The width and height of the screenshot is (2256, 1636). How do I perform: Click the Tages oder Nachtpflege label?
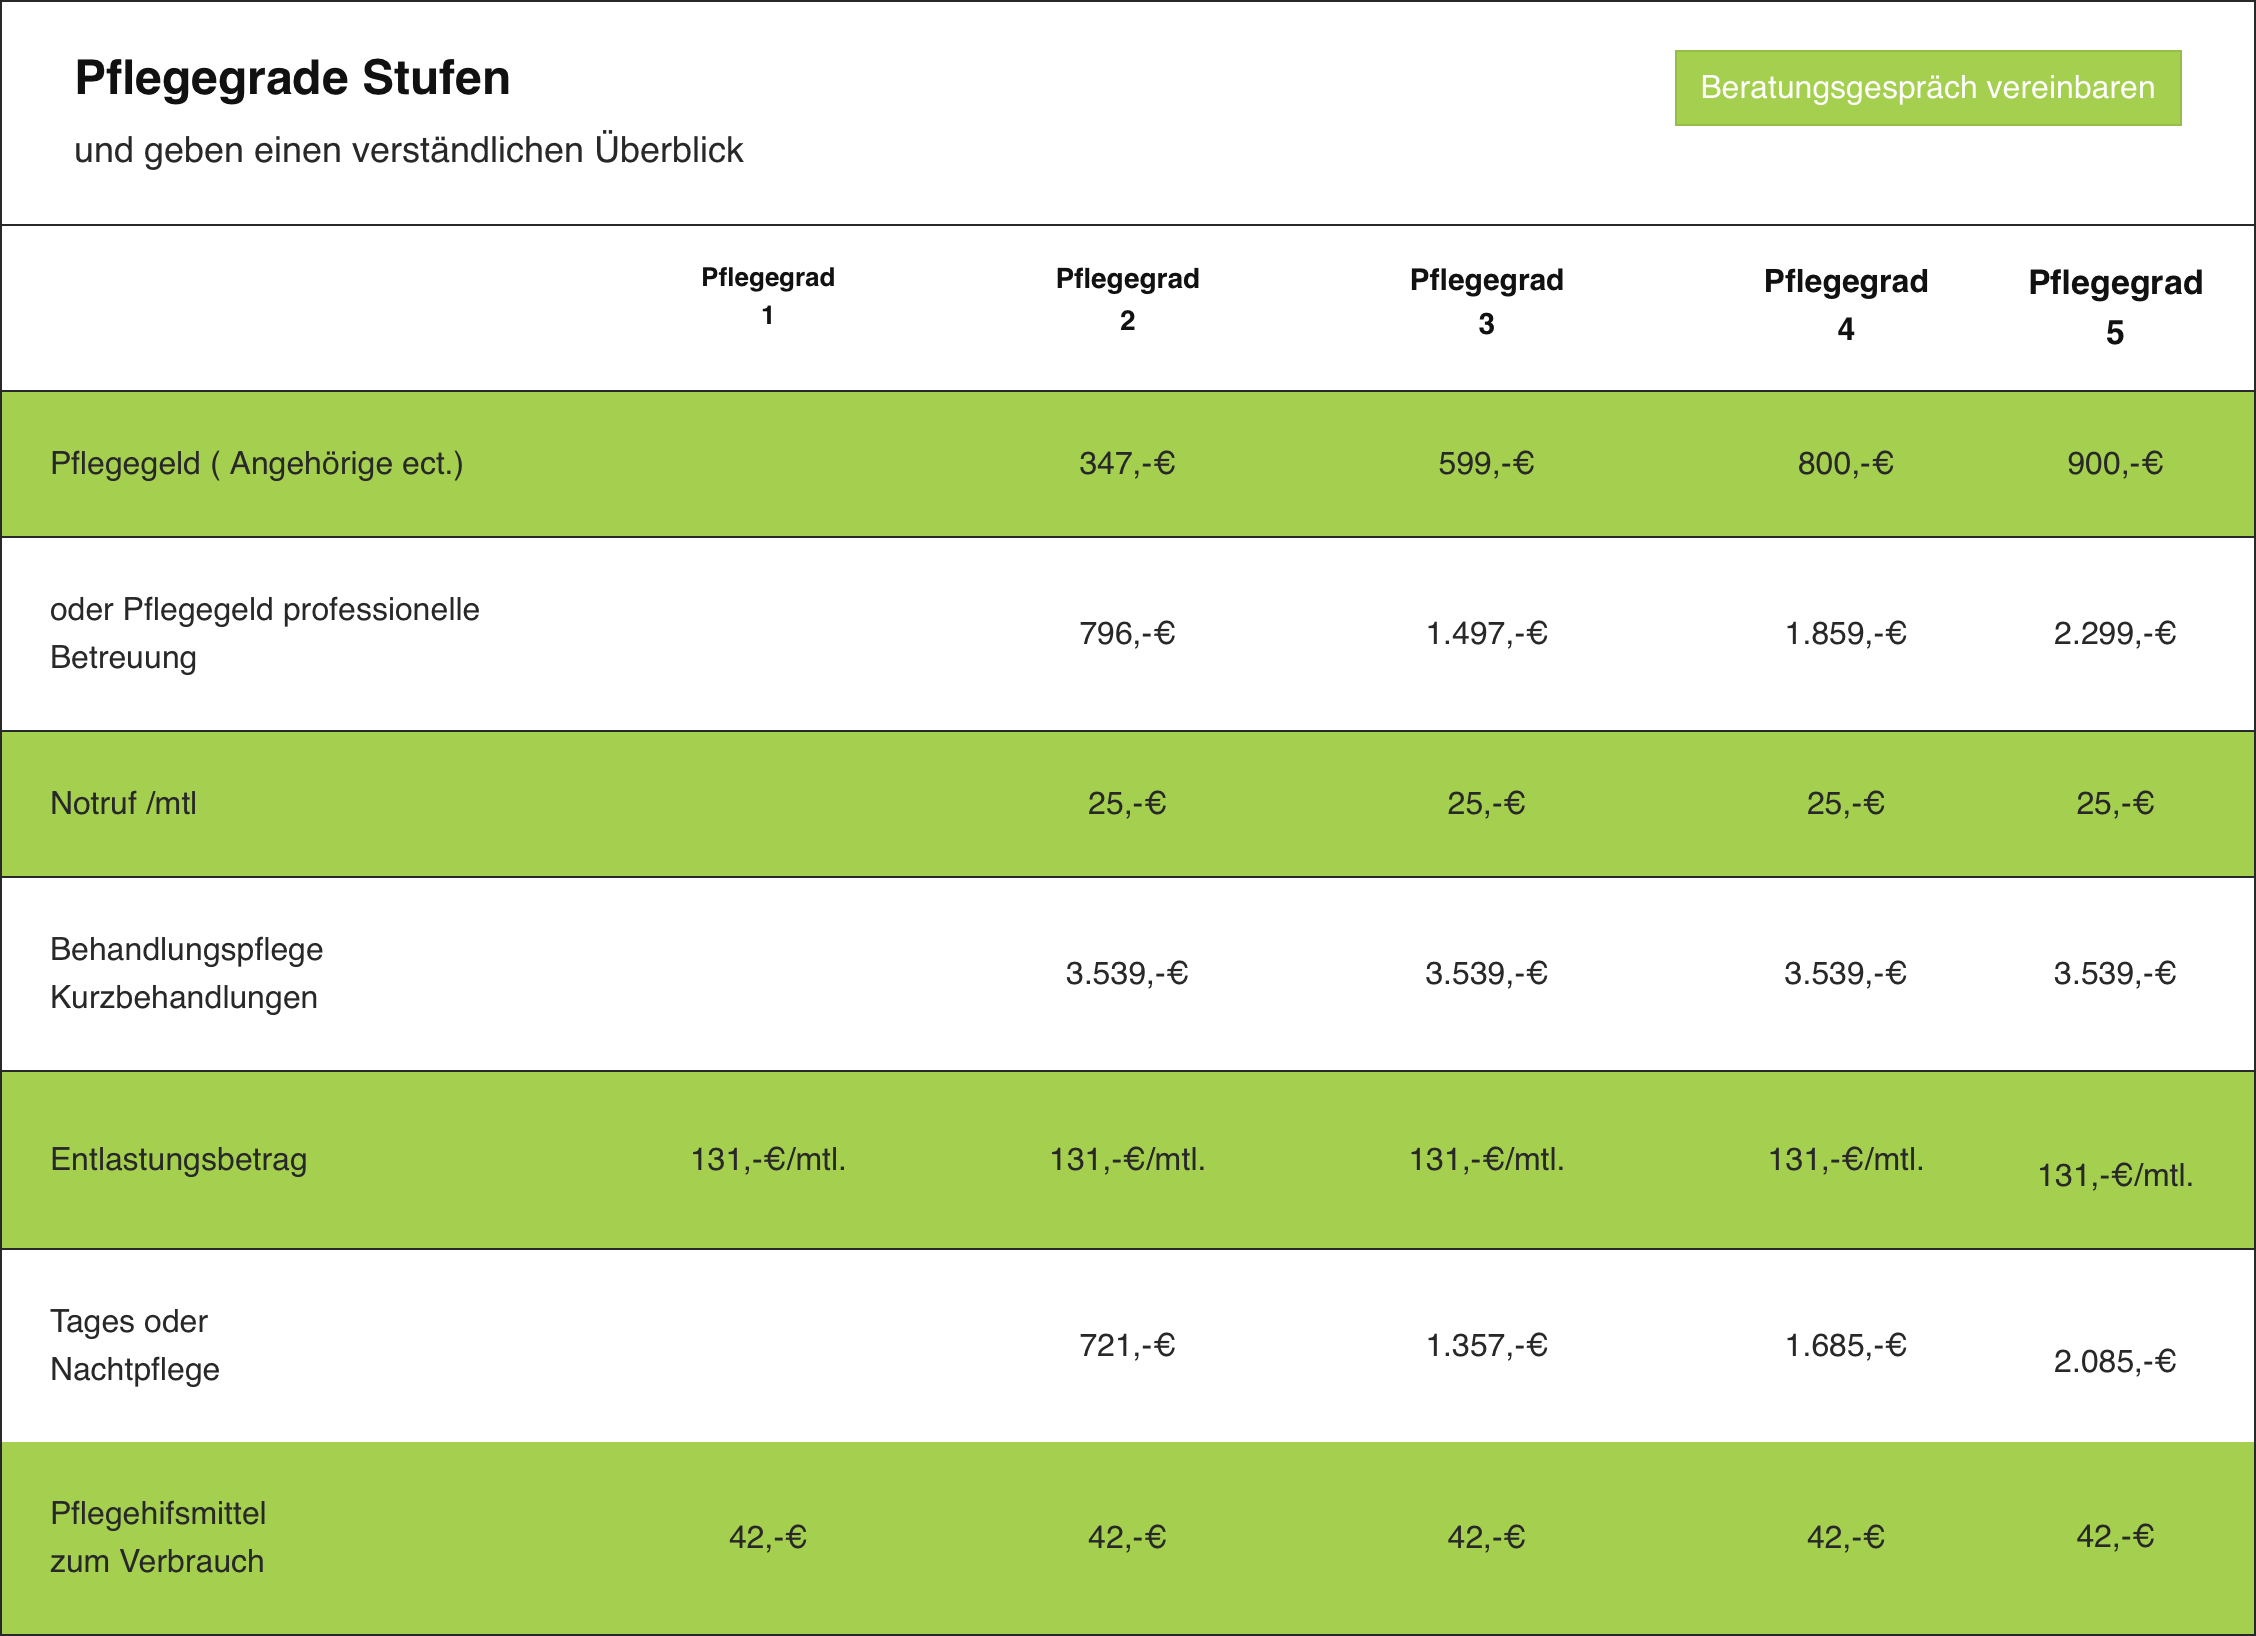point(134,1345)
